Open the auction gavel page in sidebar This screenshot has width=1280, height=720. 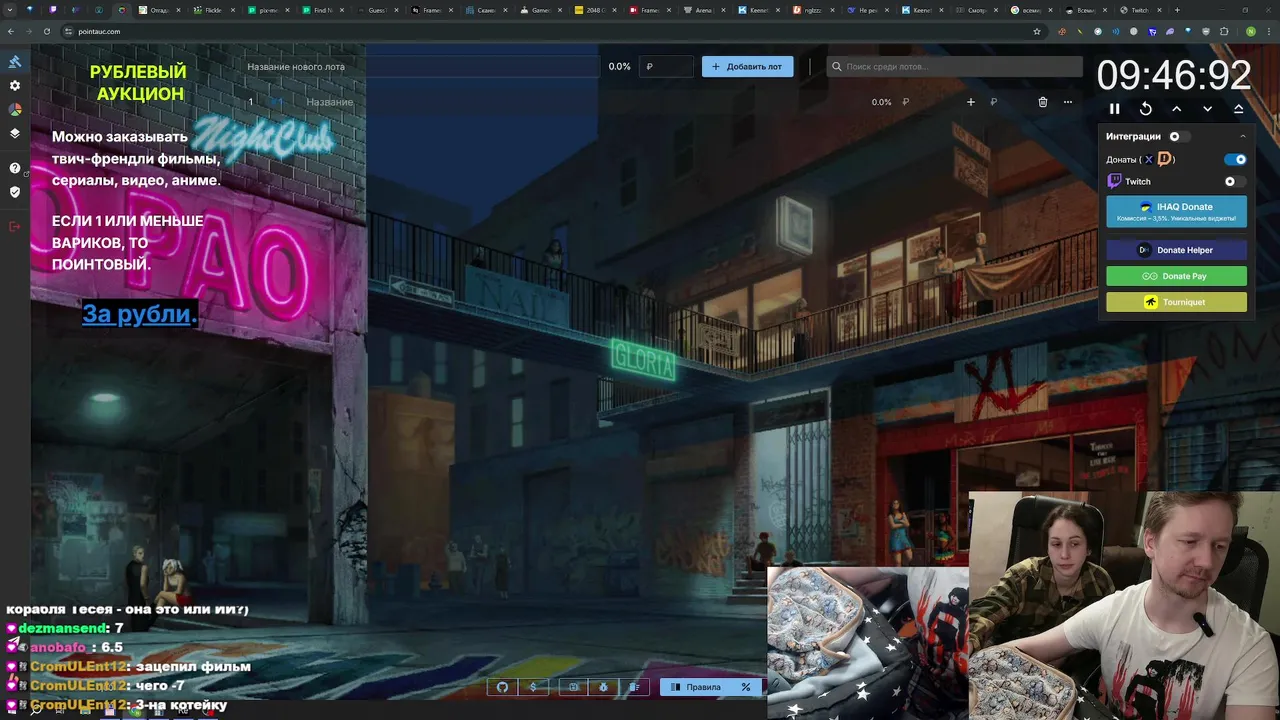15,62
